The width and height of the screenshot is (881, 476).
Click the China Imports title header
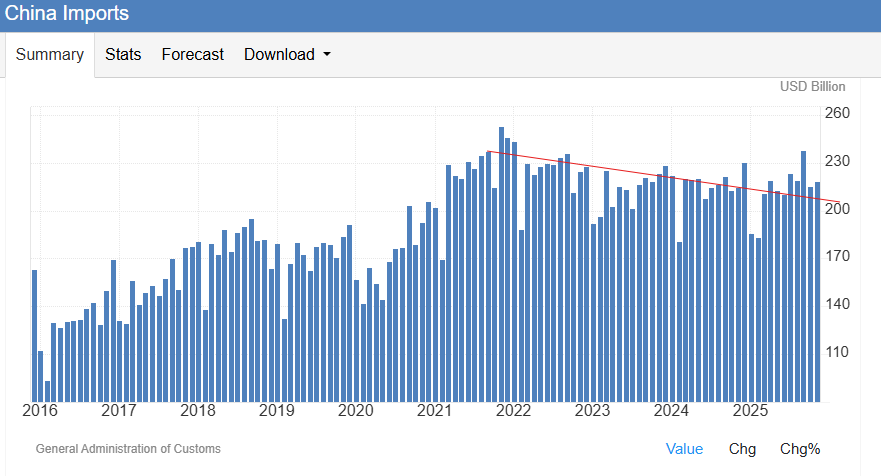66,14
